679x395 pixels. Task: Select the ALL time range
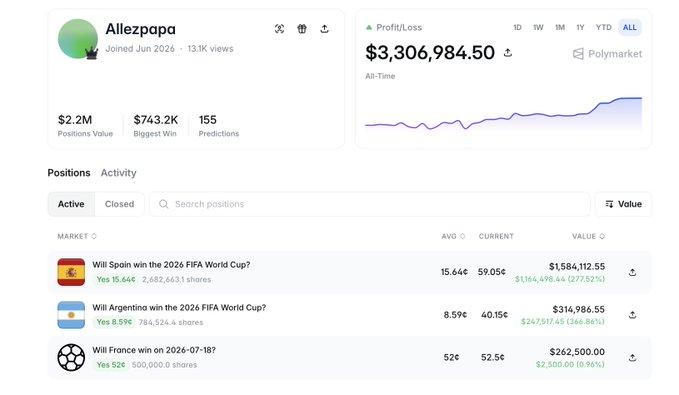click(x=630, y=27)
